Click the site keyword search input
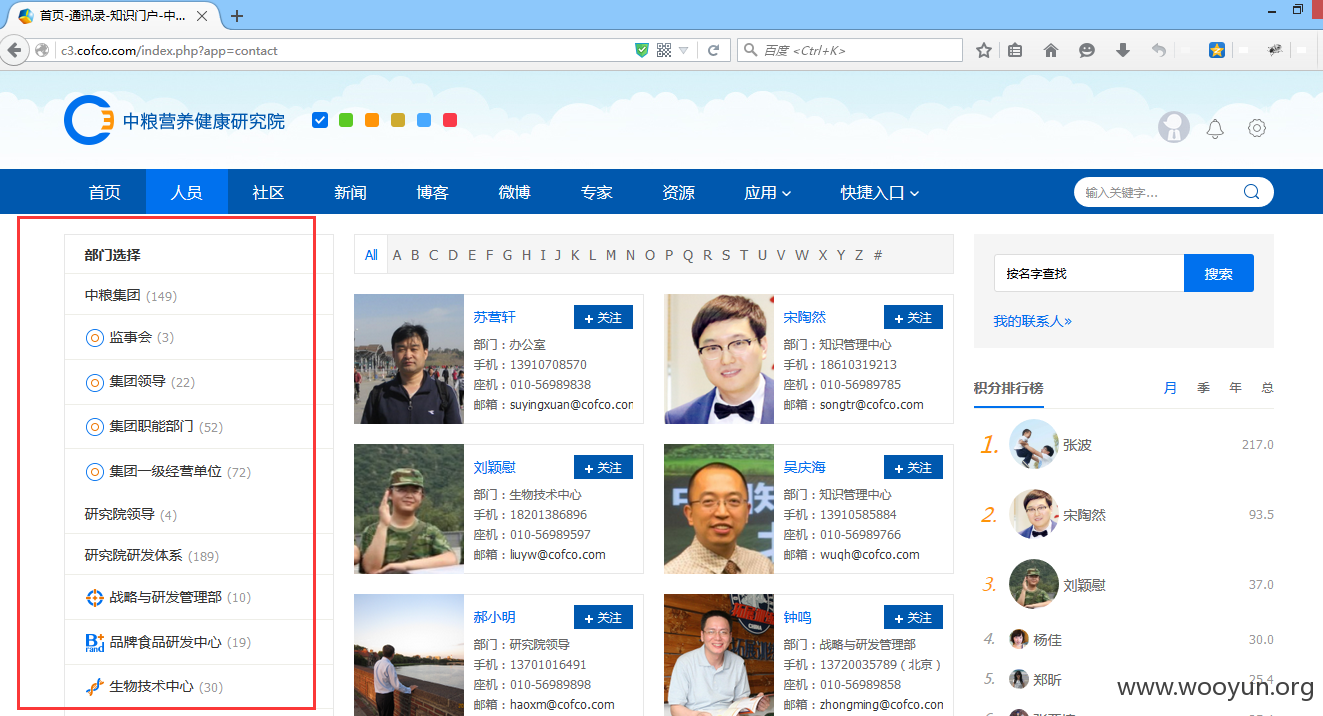This screenshot has height=716, width=1323. click(1158, 192)
